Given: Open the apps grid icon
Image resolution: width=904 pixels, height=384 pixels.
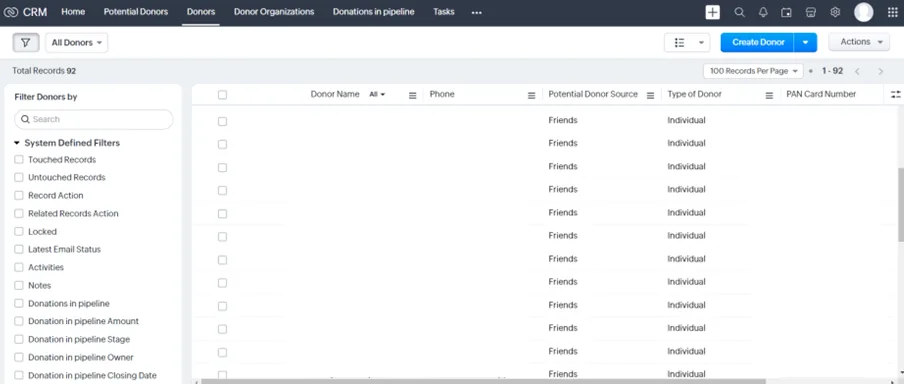Looking at the screenshot, I should pyautogui.click(x=892, y=12).
